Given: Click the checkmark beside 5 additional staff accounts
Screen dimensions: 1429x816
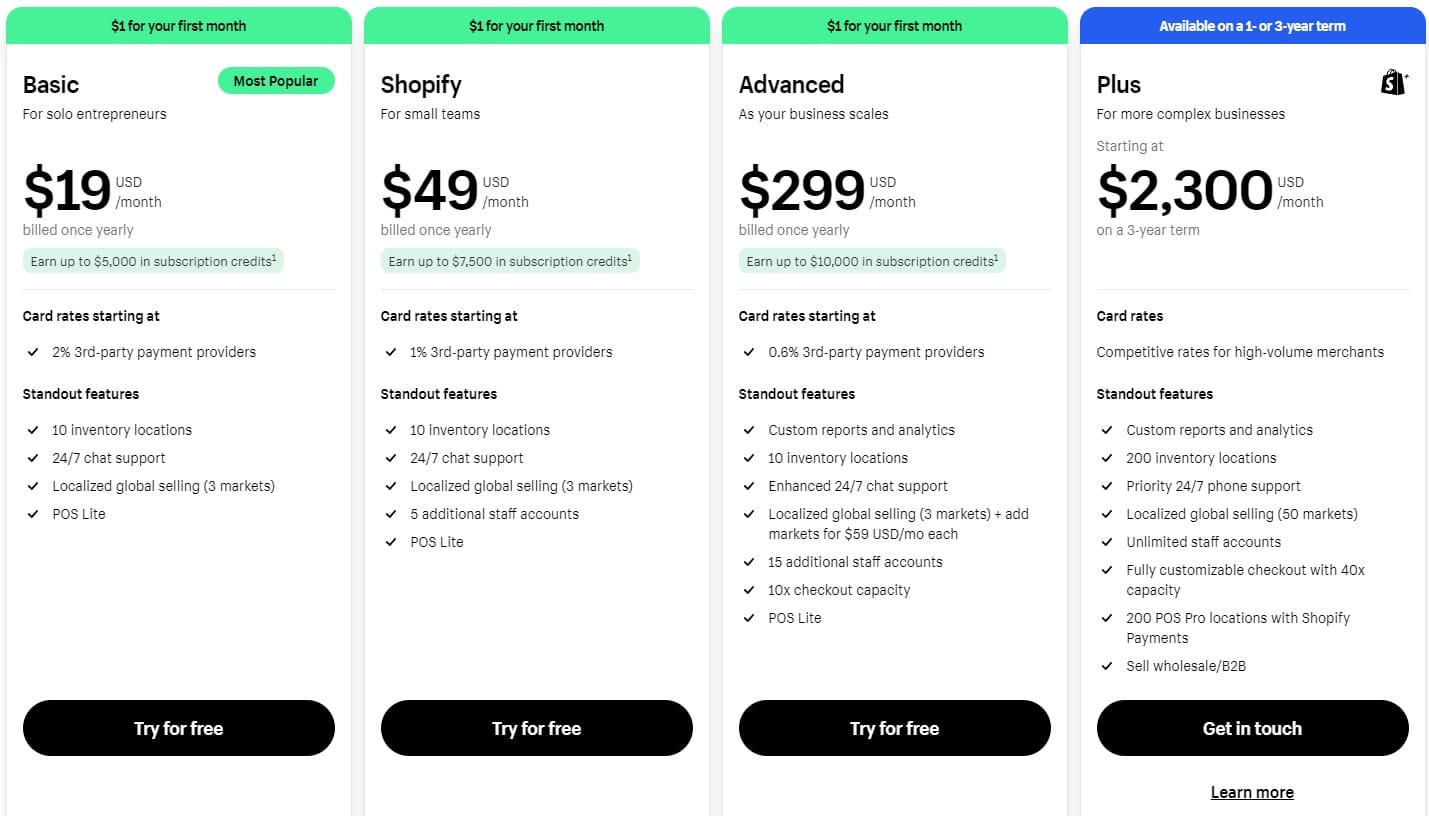Looking at the screenshot, I should (x=391, y=514).
